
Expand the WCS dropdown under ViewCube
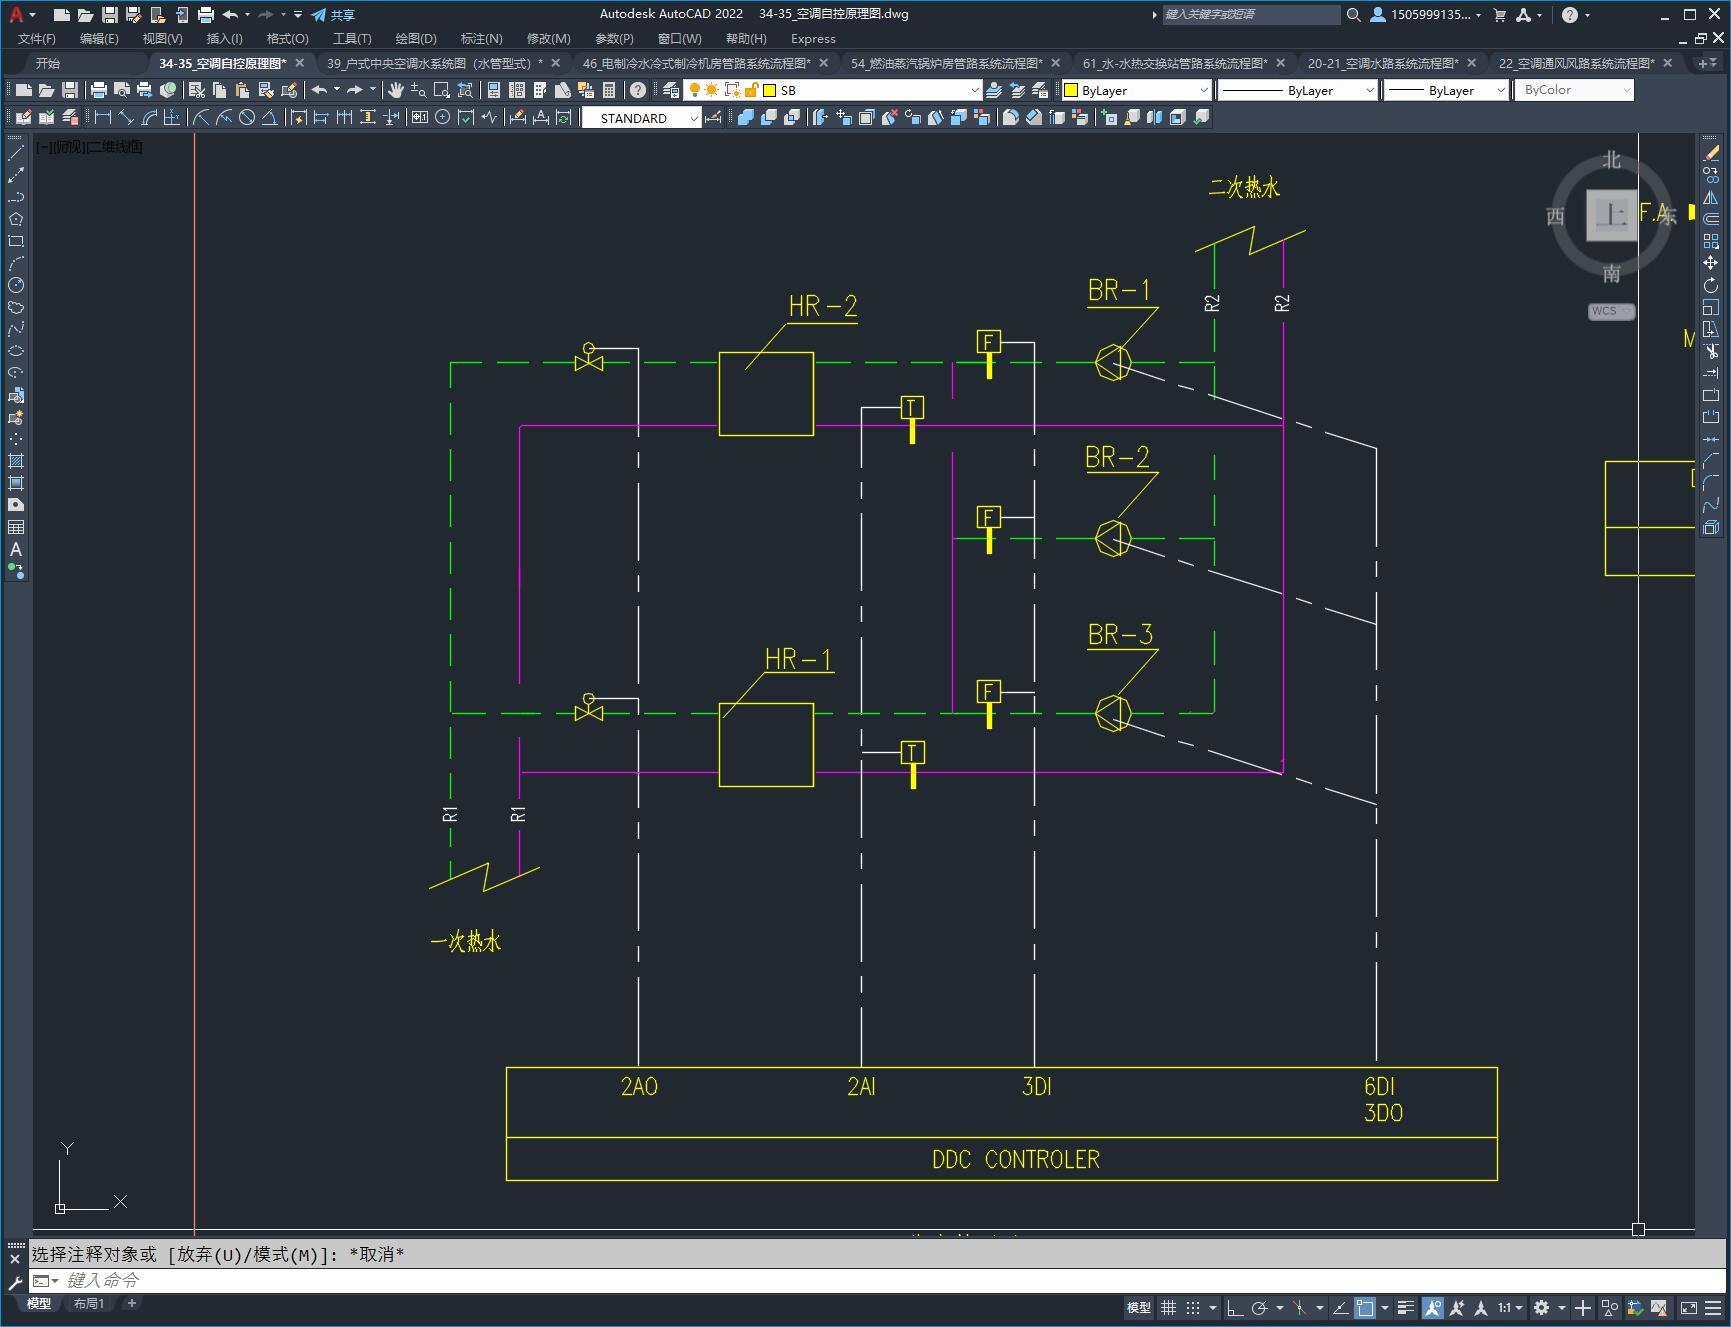click(x=1611, y=311)
